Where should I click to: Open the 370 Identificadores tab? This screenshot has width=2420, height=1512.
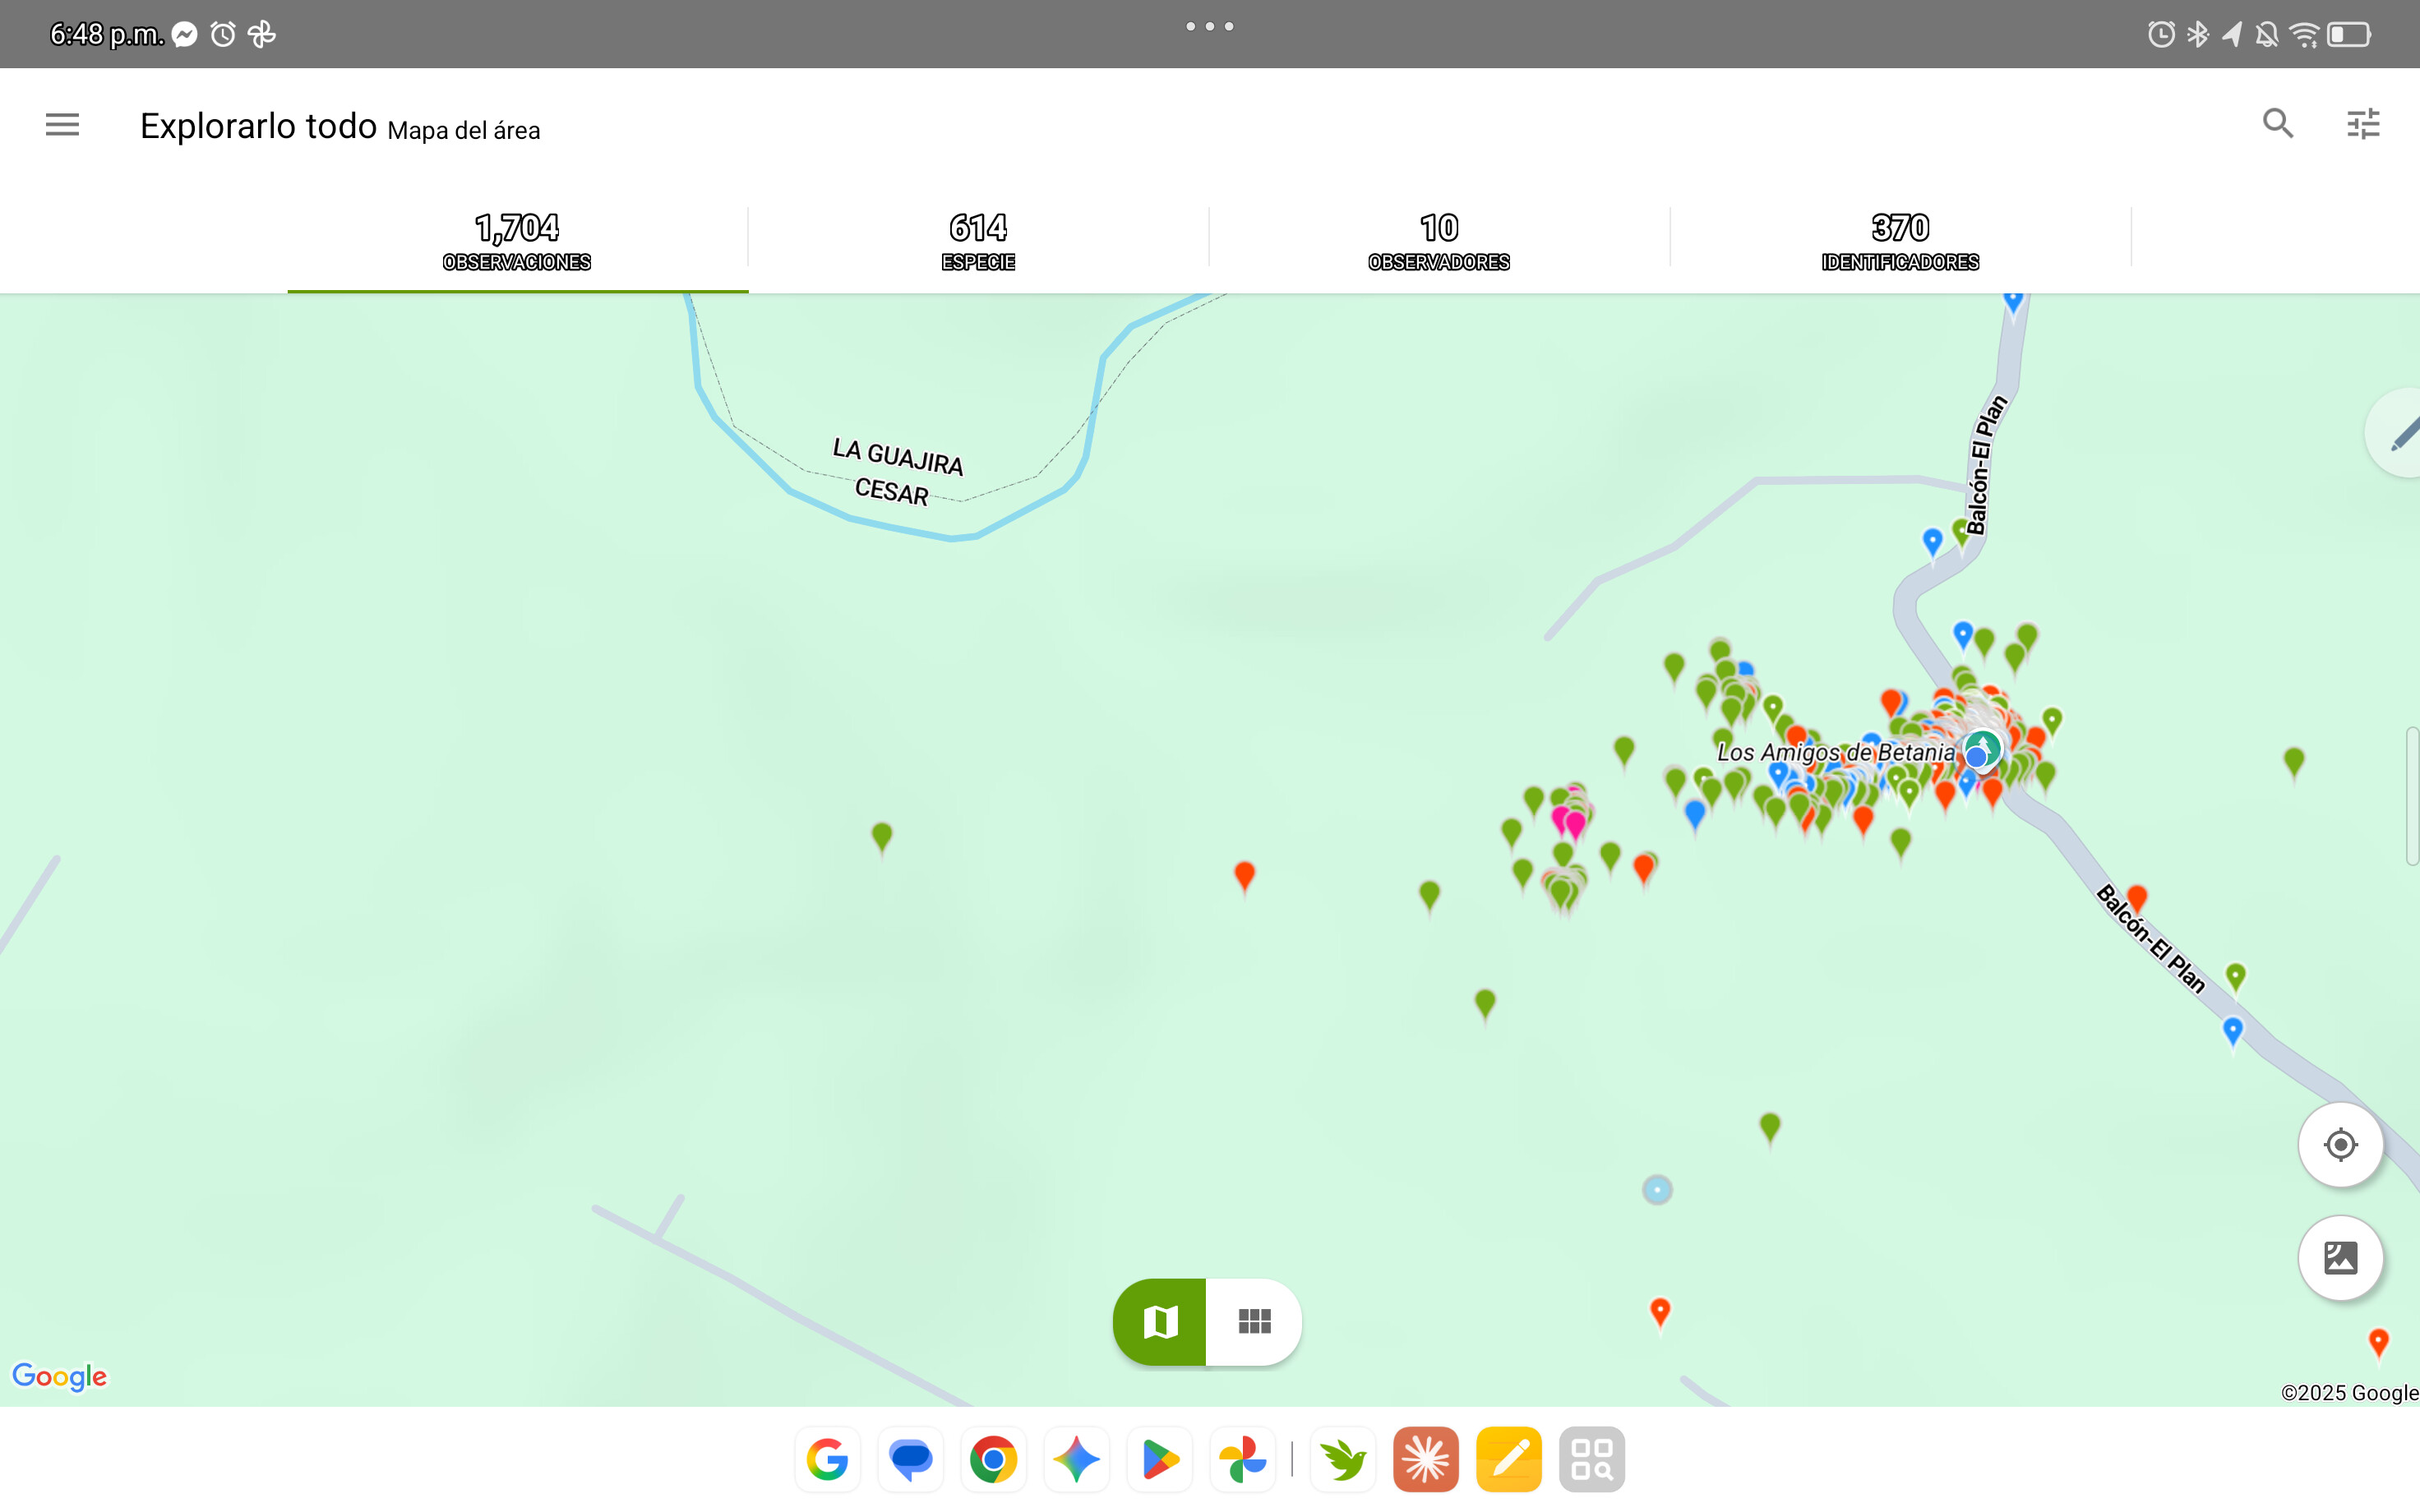click(x=1900, y=241)
